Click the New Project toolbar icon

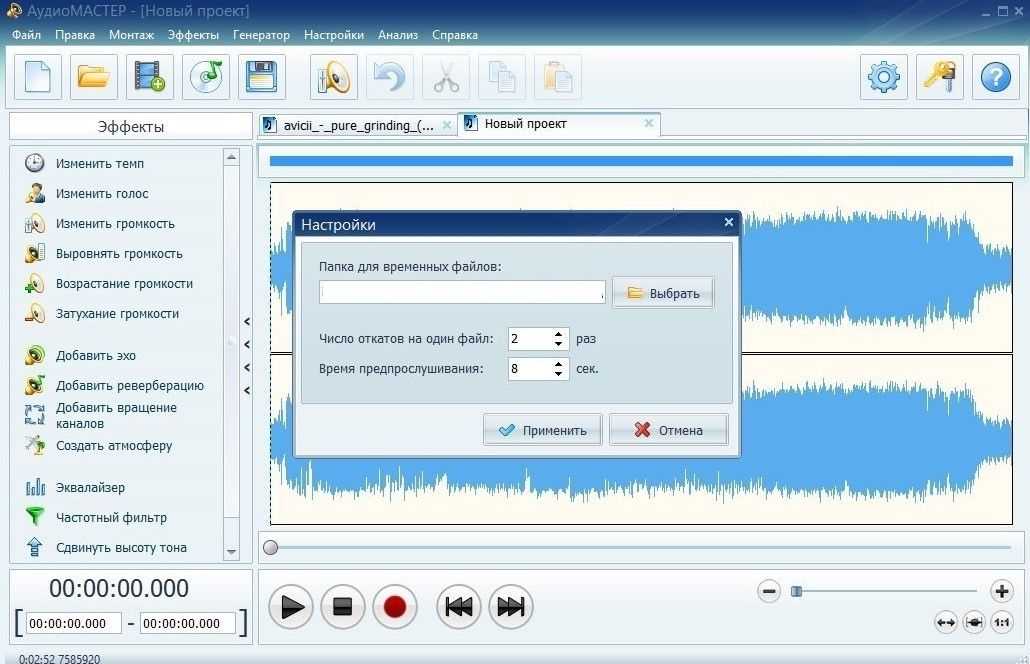(38, 77)
